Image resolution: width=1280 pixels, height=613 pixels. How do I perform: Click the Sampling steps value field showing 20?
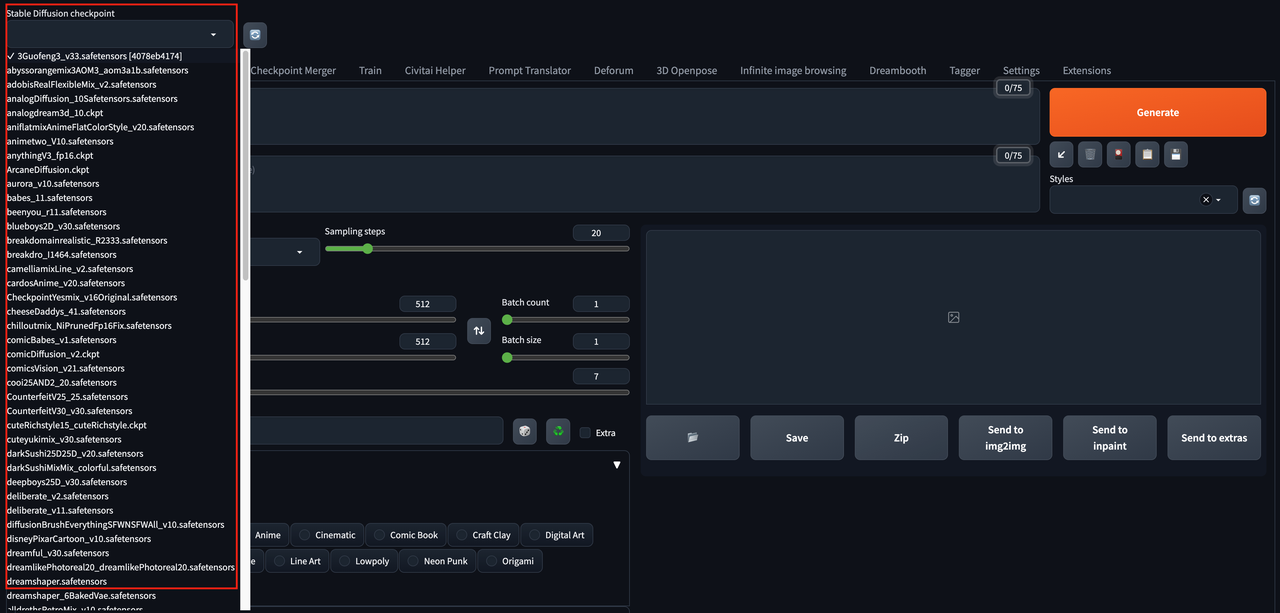601,233
